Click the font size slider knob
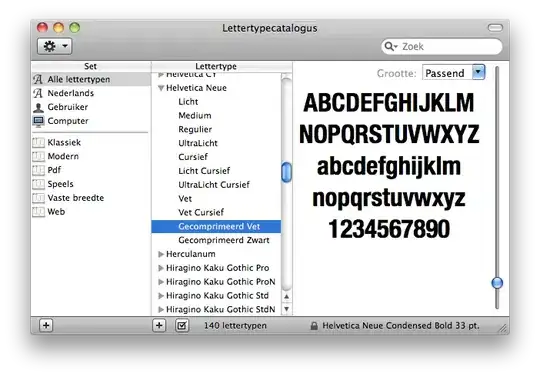This screenshot has height=377, width=540. 497,283
